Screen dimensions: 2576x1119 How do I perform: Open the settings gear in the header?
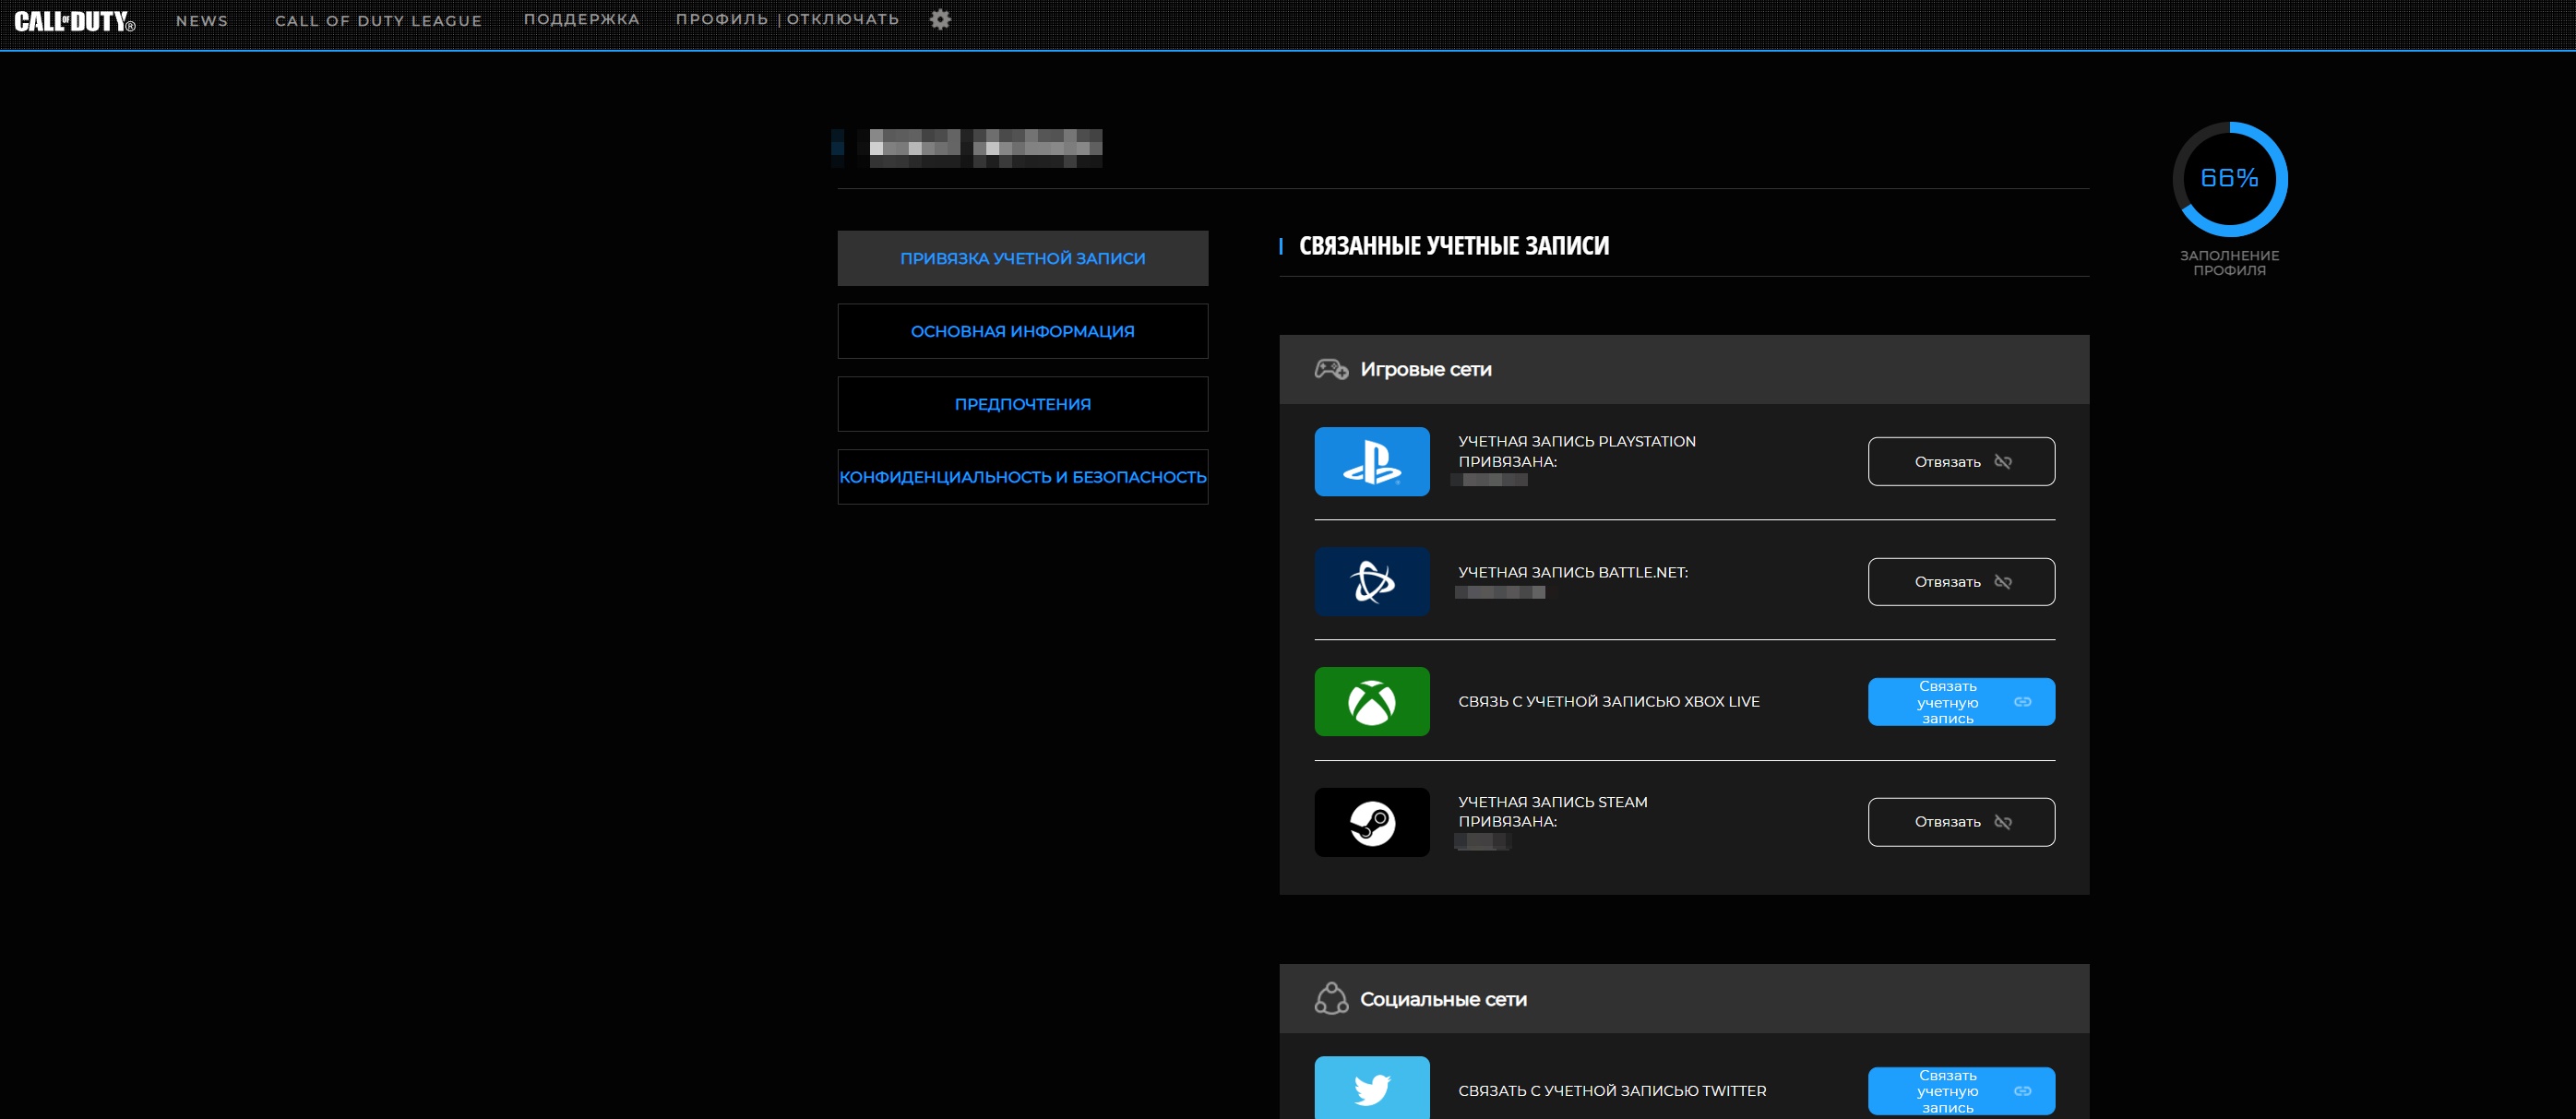[x=940, y=19]
